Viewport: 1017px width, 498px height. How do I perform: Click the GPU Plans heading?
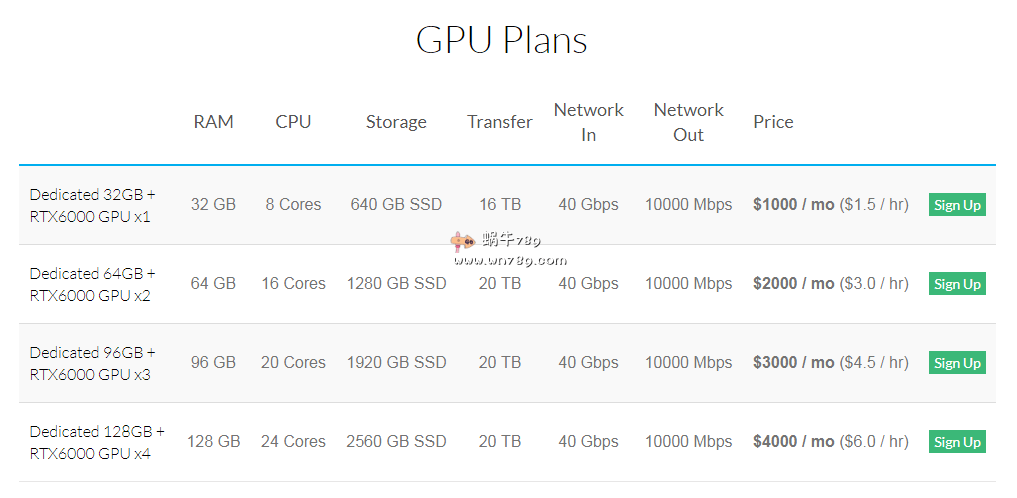pos(501,40)
